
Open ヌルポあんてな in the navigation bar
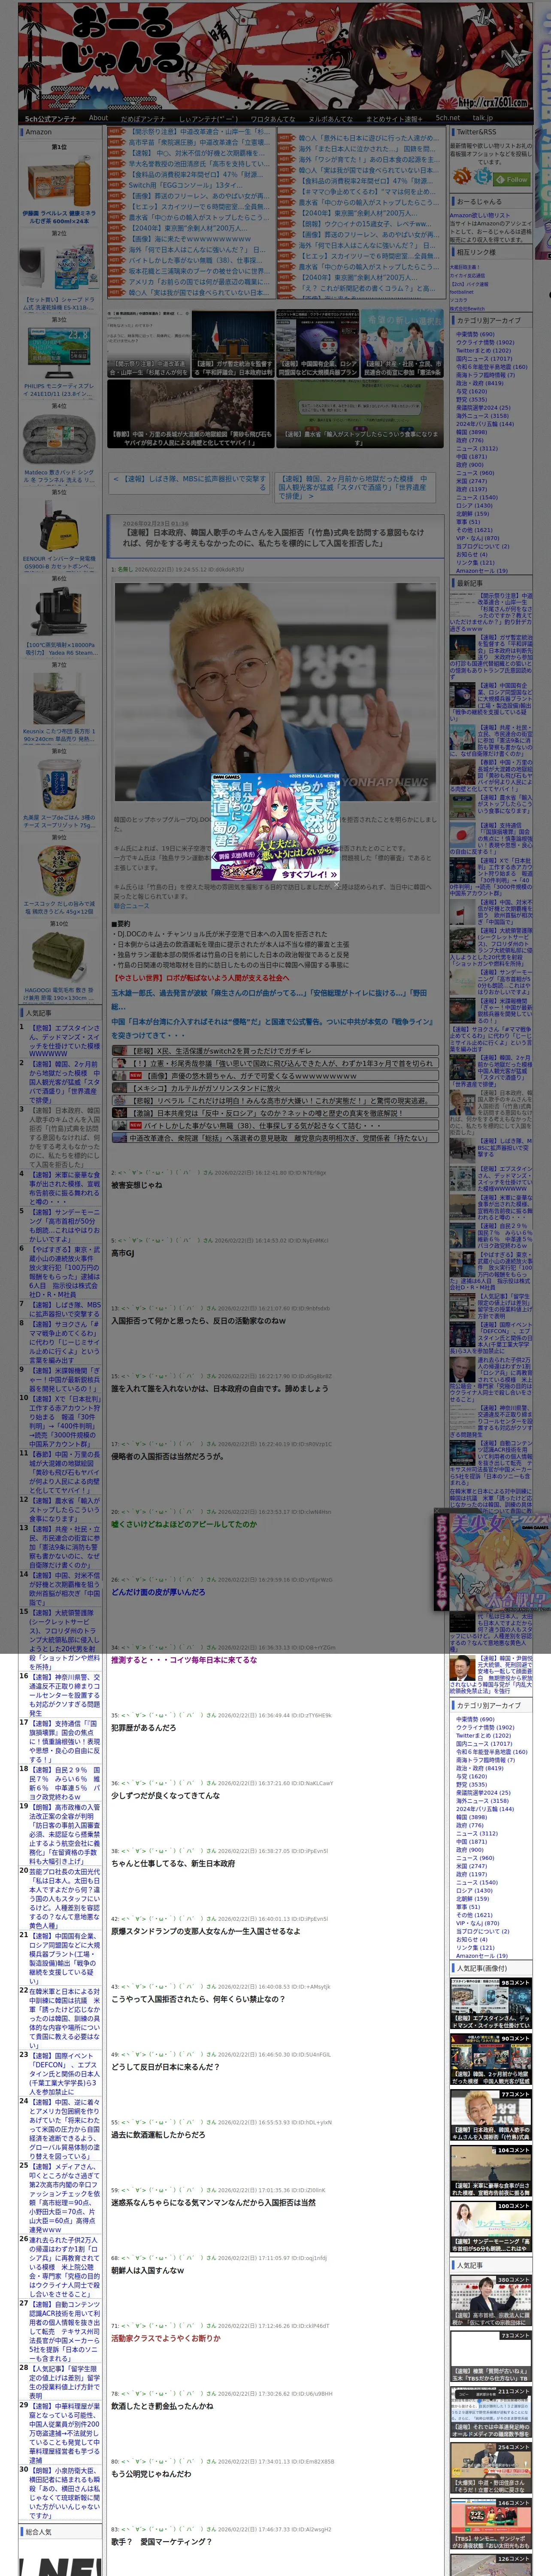(330, 118)
